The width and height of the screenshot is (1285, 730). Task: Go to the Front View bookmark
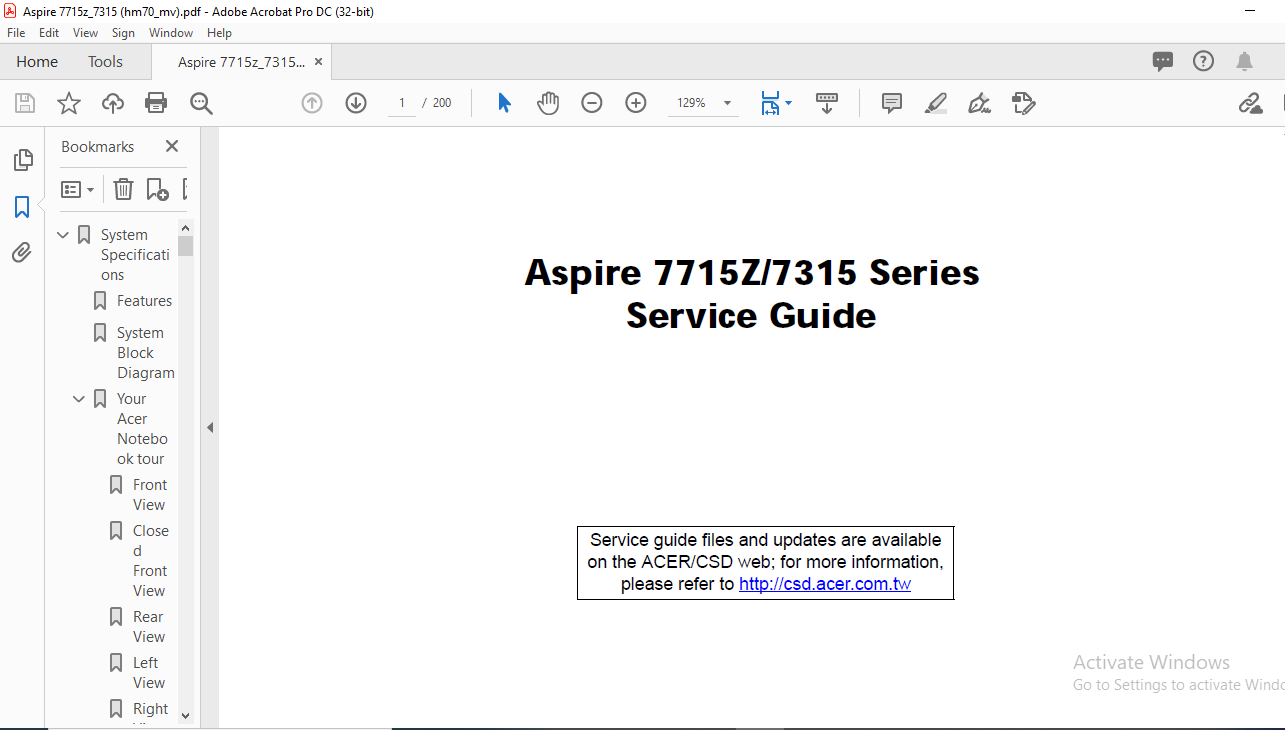(150, 495)
